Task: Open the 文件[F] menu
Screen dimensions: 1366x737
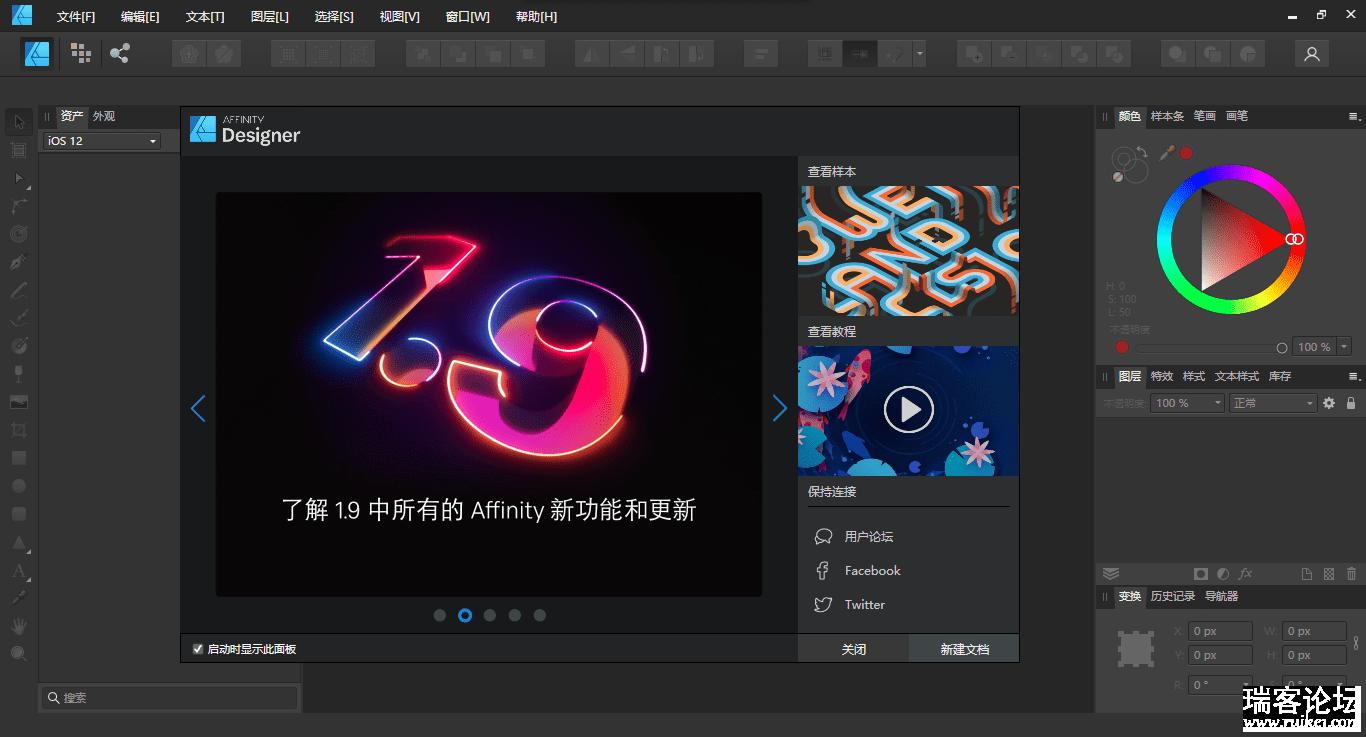Action: click(76, 17)
